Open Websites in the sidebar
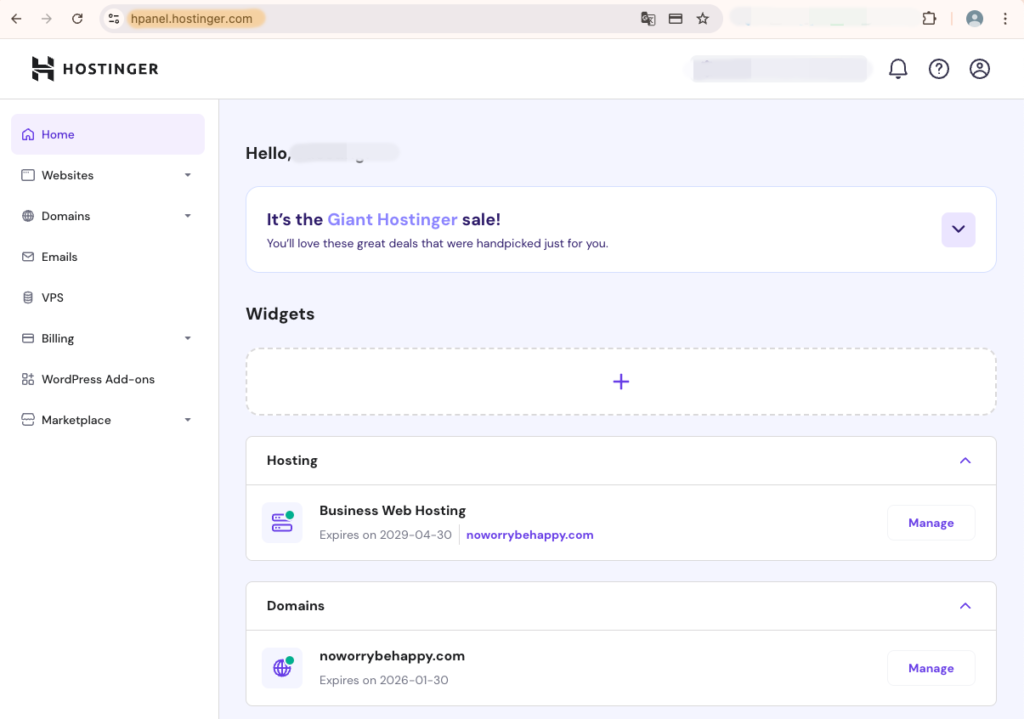 pos(108,175)
